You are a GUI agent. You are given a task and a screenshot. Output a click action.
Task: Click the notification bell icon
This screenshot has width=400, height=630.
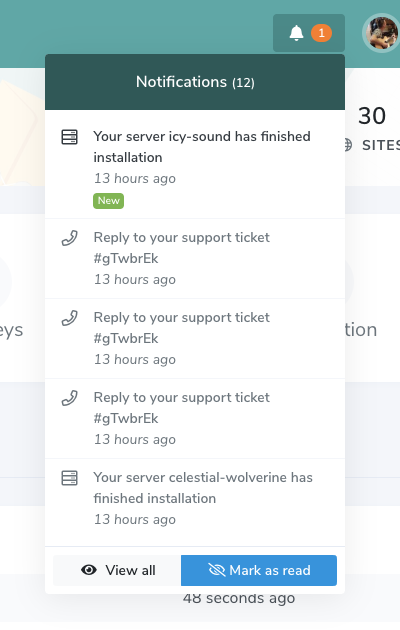click(296, 33)
